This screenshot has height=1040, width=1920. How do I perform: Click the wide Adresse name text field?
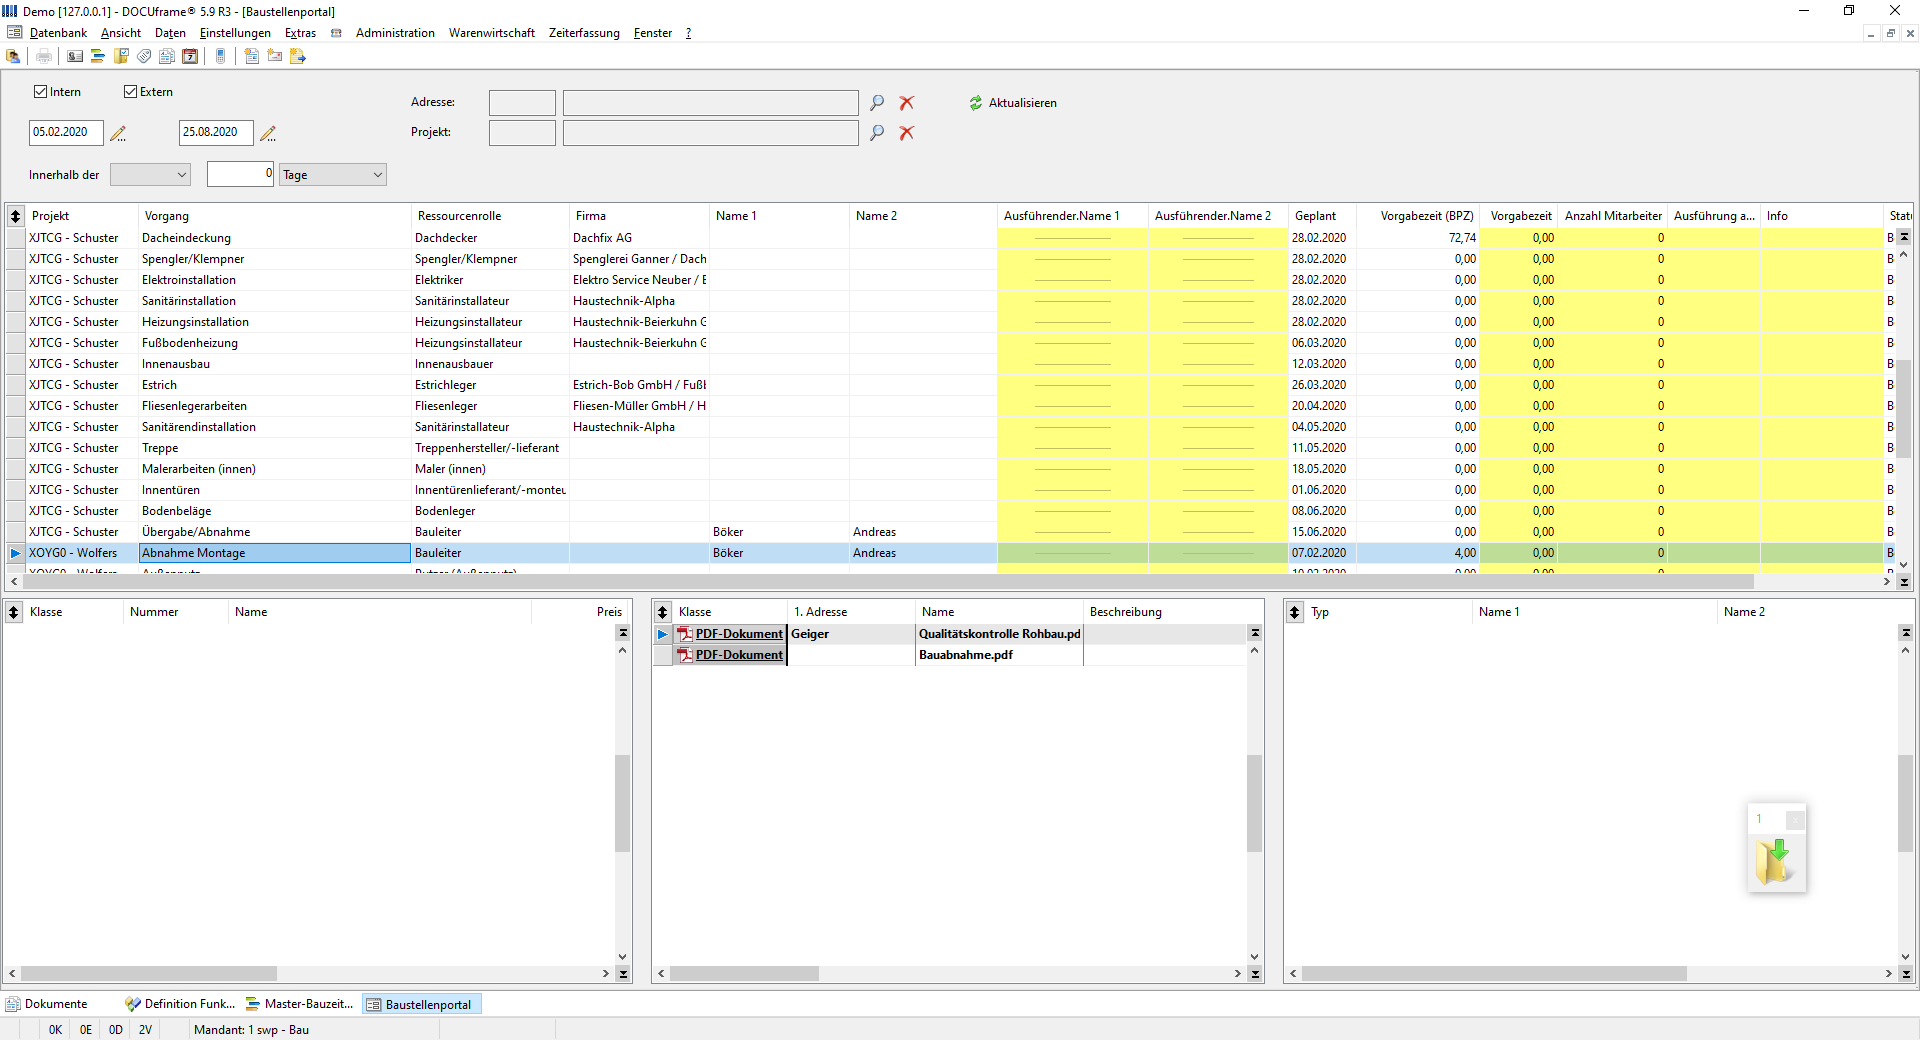[710, 103]
